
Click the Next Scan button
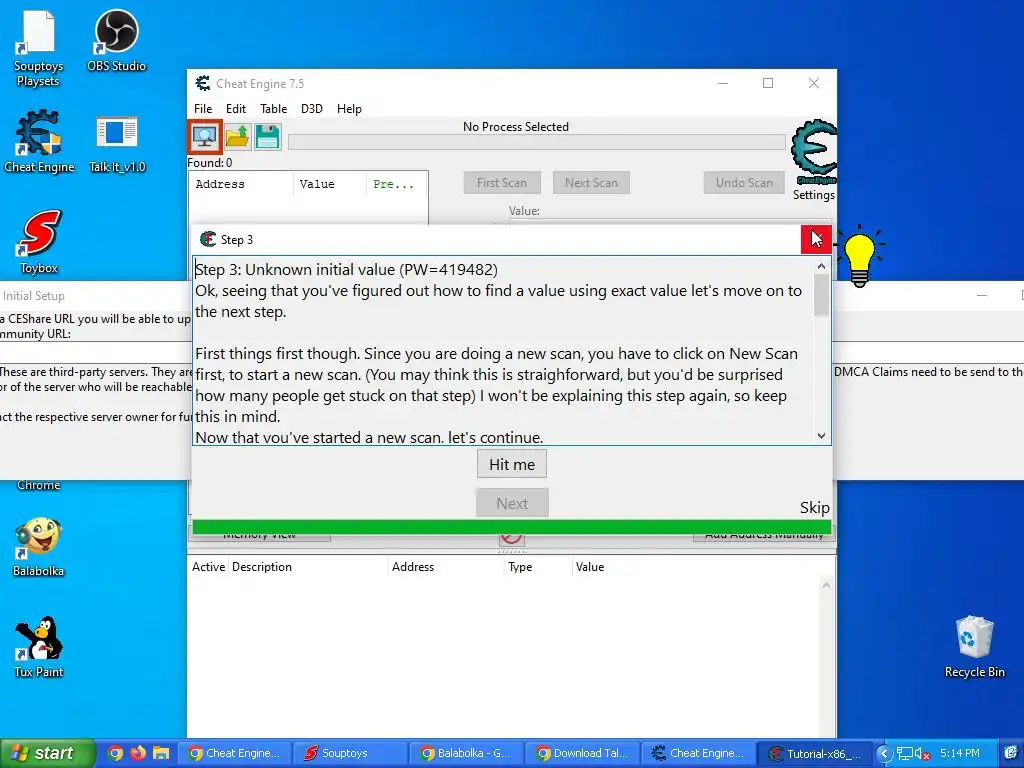click(591, 183)
